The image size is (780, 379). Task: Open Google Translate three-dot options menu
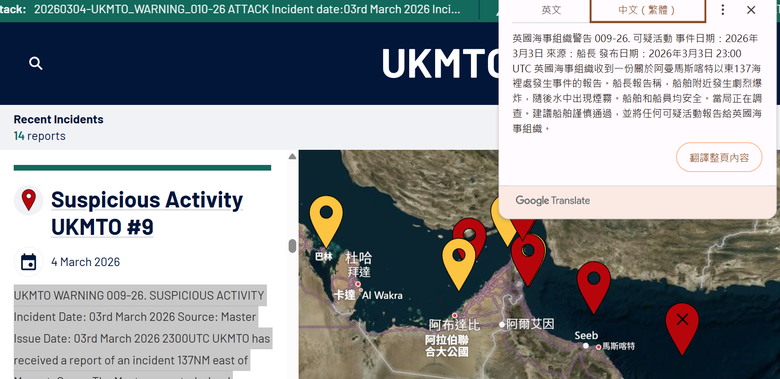point(722,10)
